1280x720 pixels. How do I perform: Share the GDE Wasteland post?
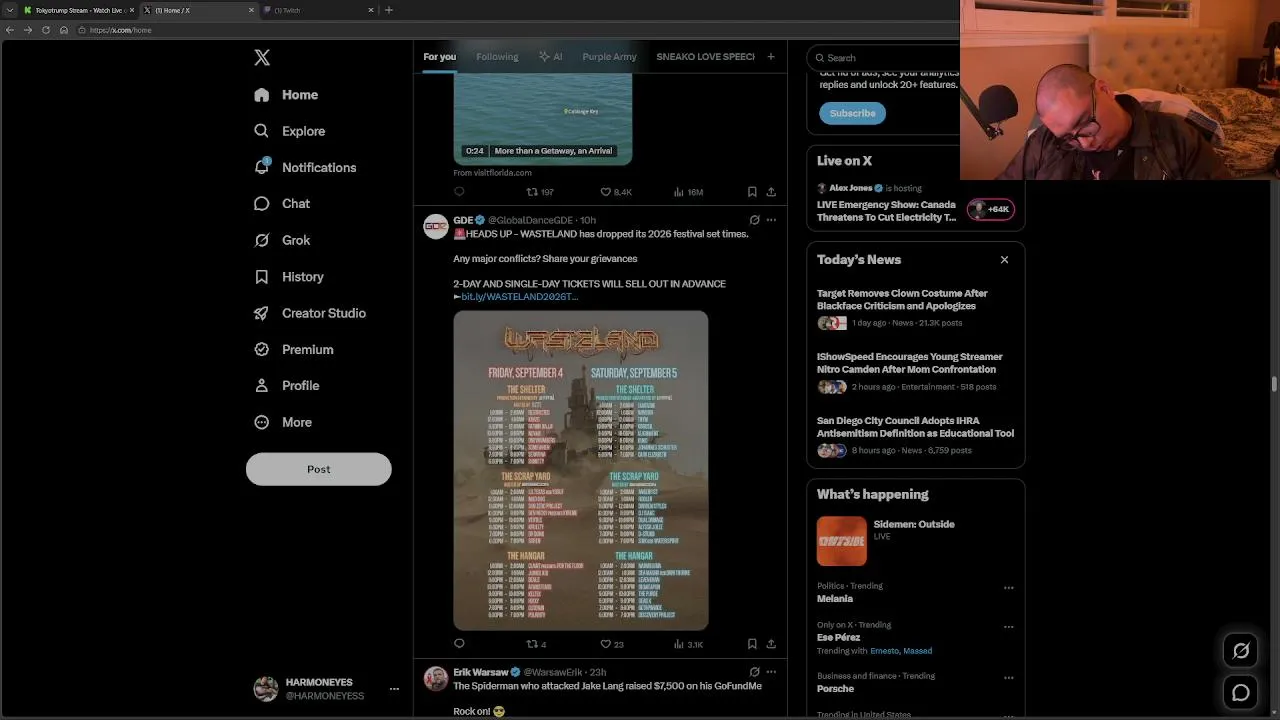tap(771, 644)
